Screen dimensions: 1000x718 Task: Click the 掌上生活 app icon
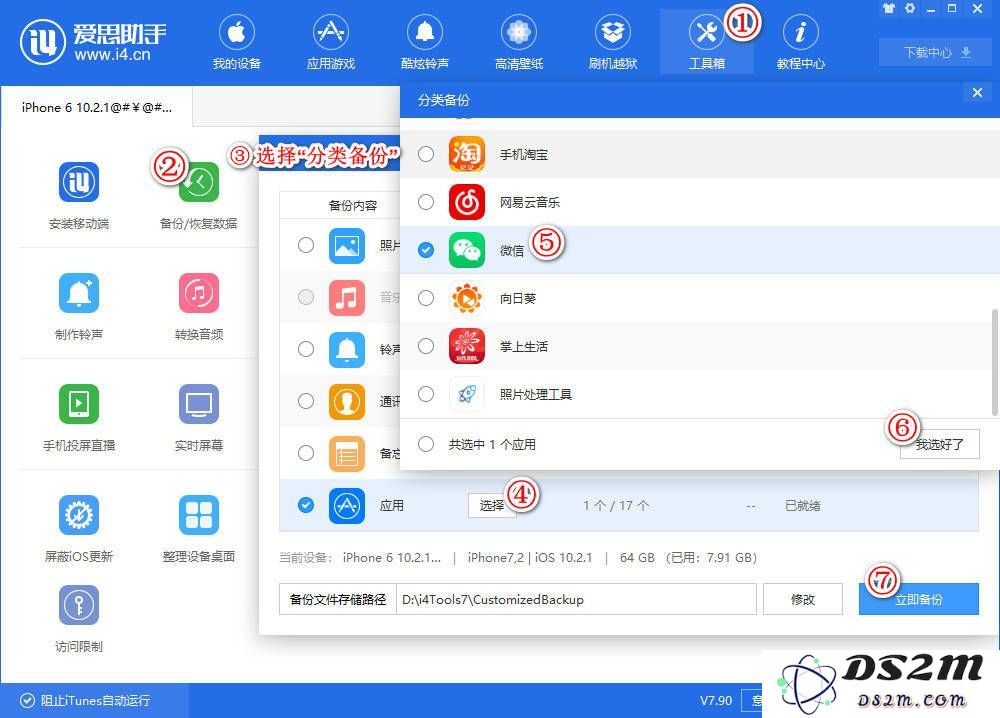467,346
